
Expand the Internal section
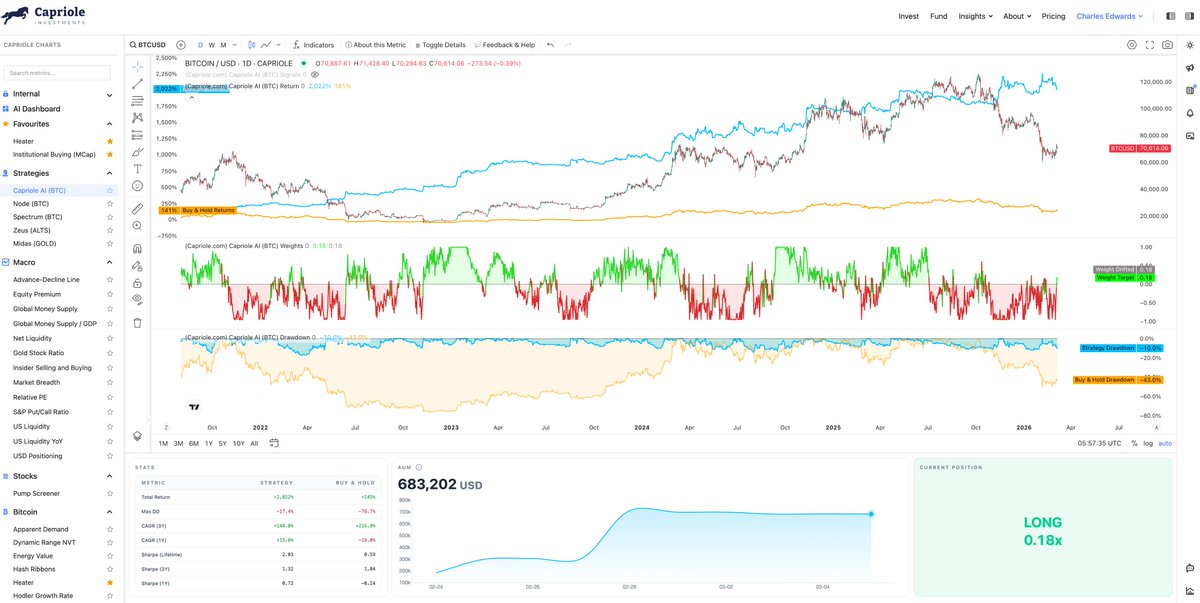tap(110, 94)
